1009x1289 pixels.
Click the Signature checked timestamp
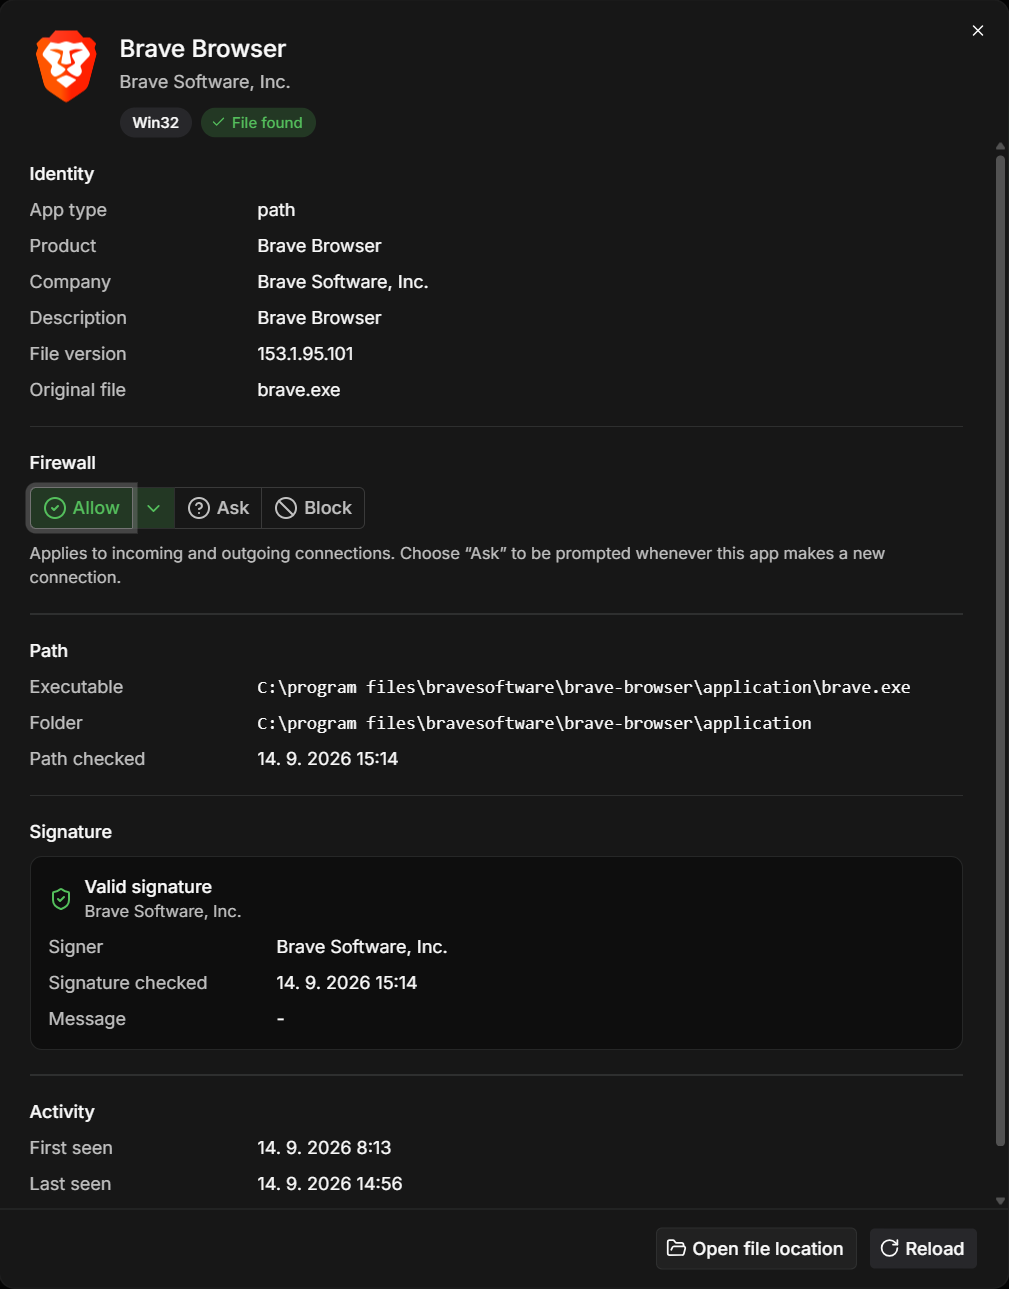(347, 983)
